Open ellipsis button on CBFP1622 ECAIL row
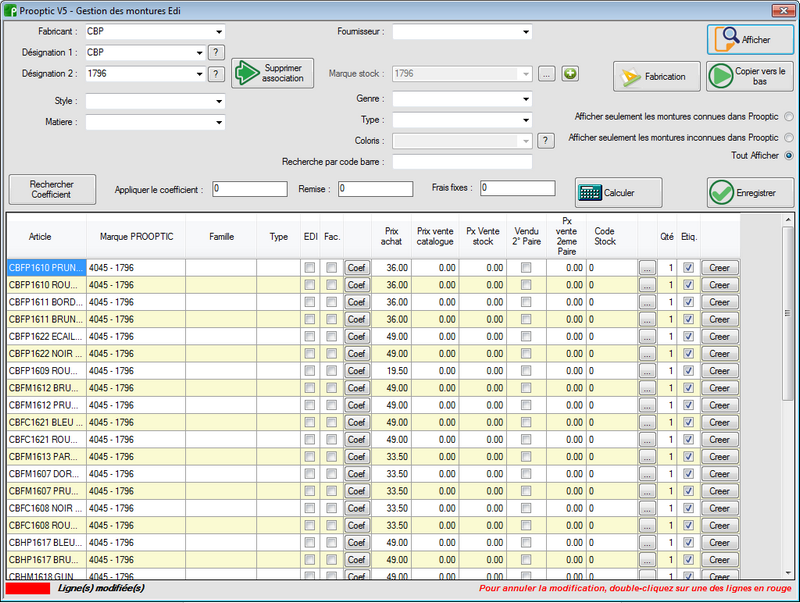 (647, 337)
